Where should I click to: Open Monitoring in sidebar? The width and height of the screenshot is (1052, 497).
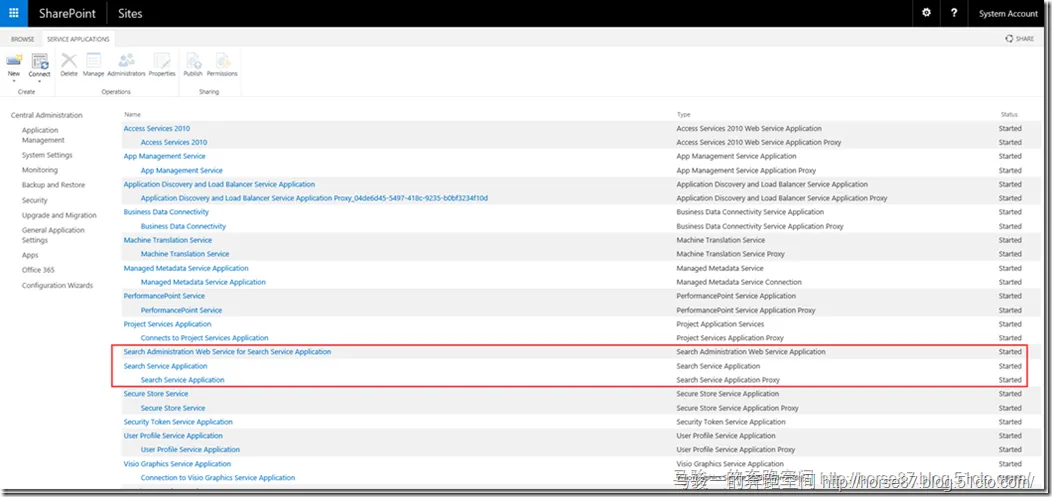point(40,170)
